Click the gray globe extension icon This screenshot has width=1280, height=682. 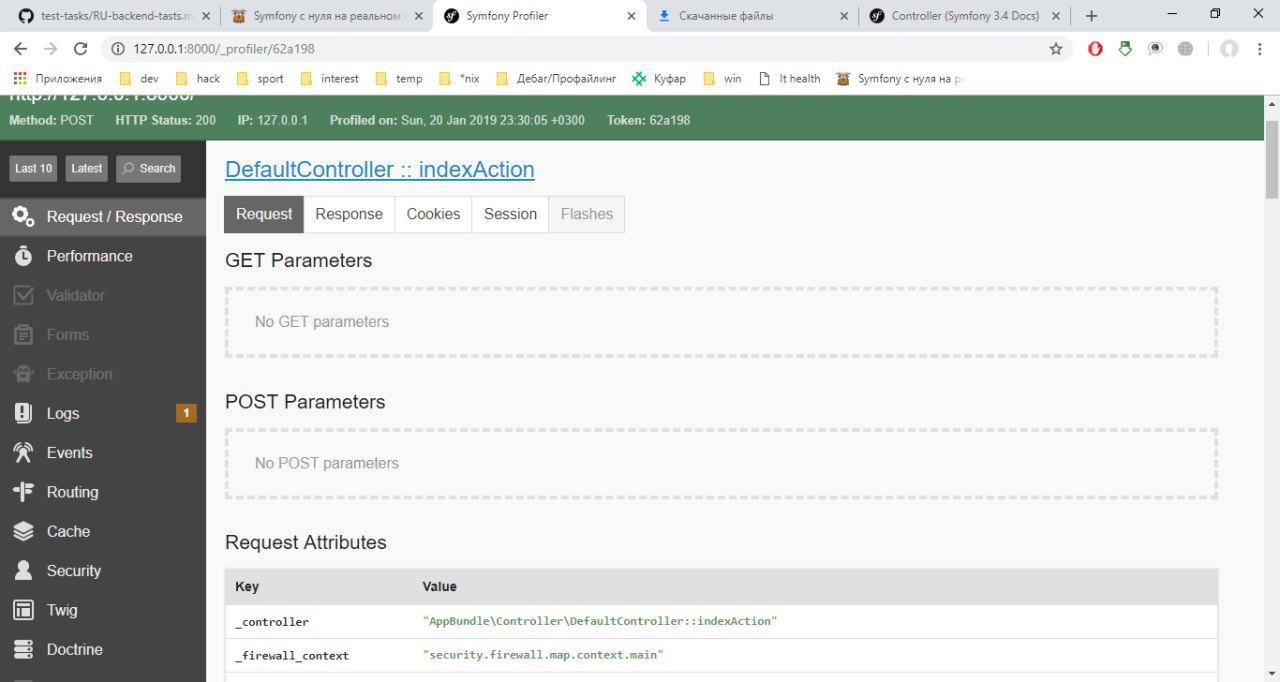[x=1186, y=48]
